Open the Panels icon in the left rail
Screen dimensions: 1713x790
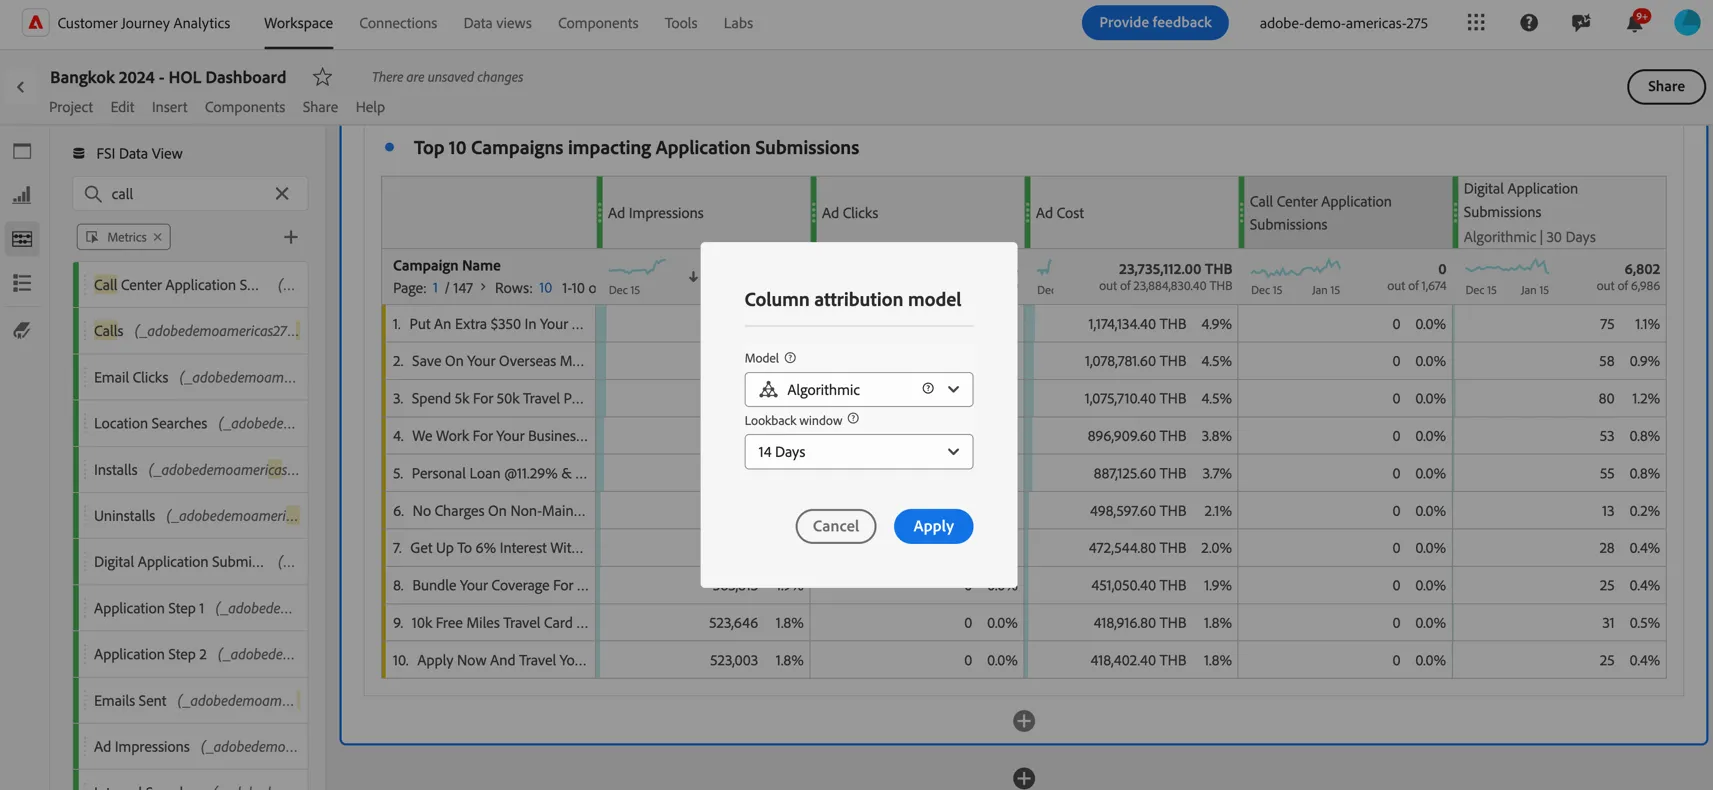tap(22, 151)
